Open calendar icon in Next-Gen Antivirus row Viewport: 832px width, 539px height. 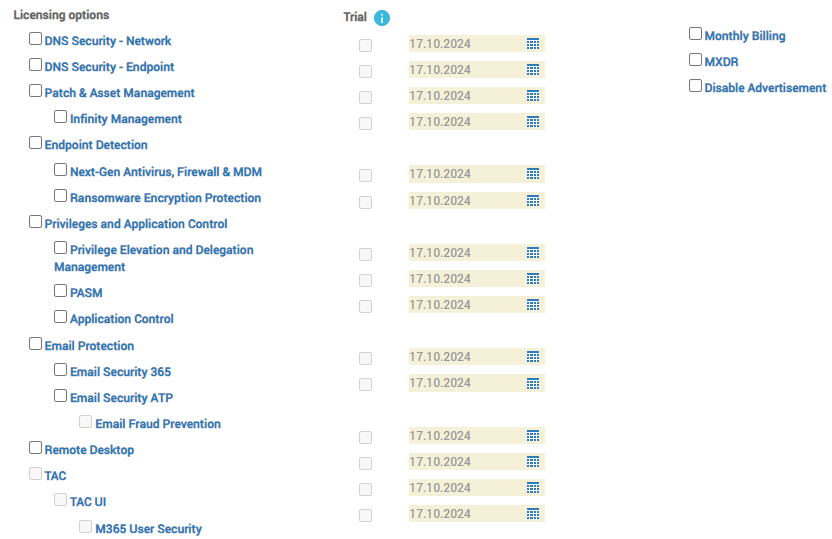pos(533,174)
